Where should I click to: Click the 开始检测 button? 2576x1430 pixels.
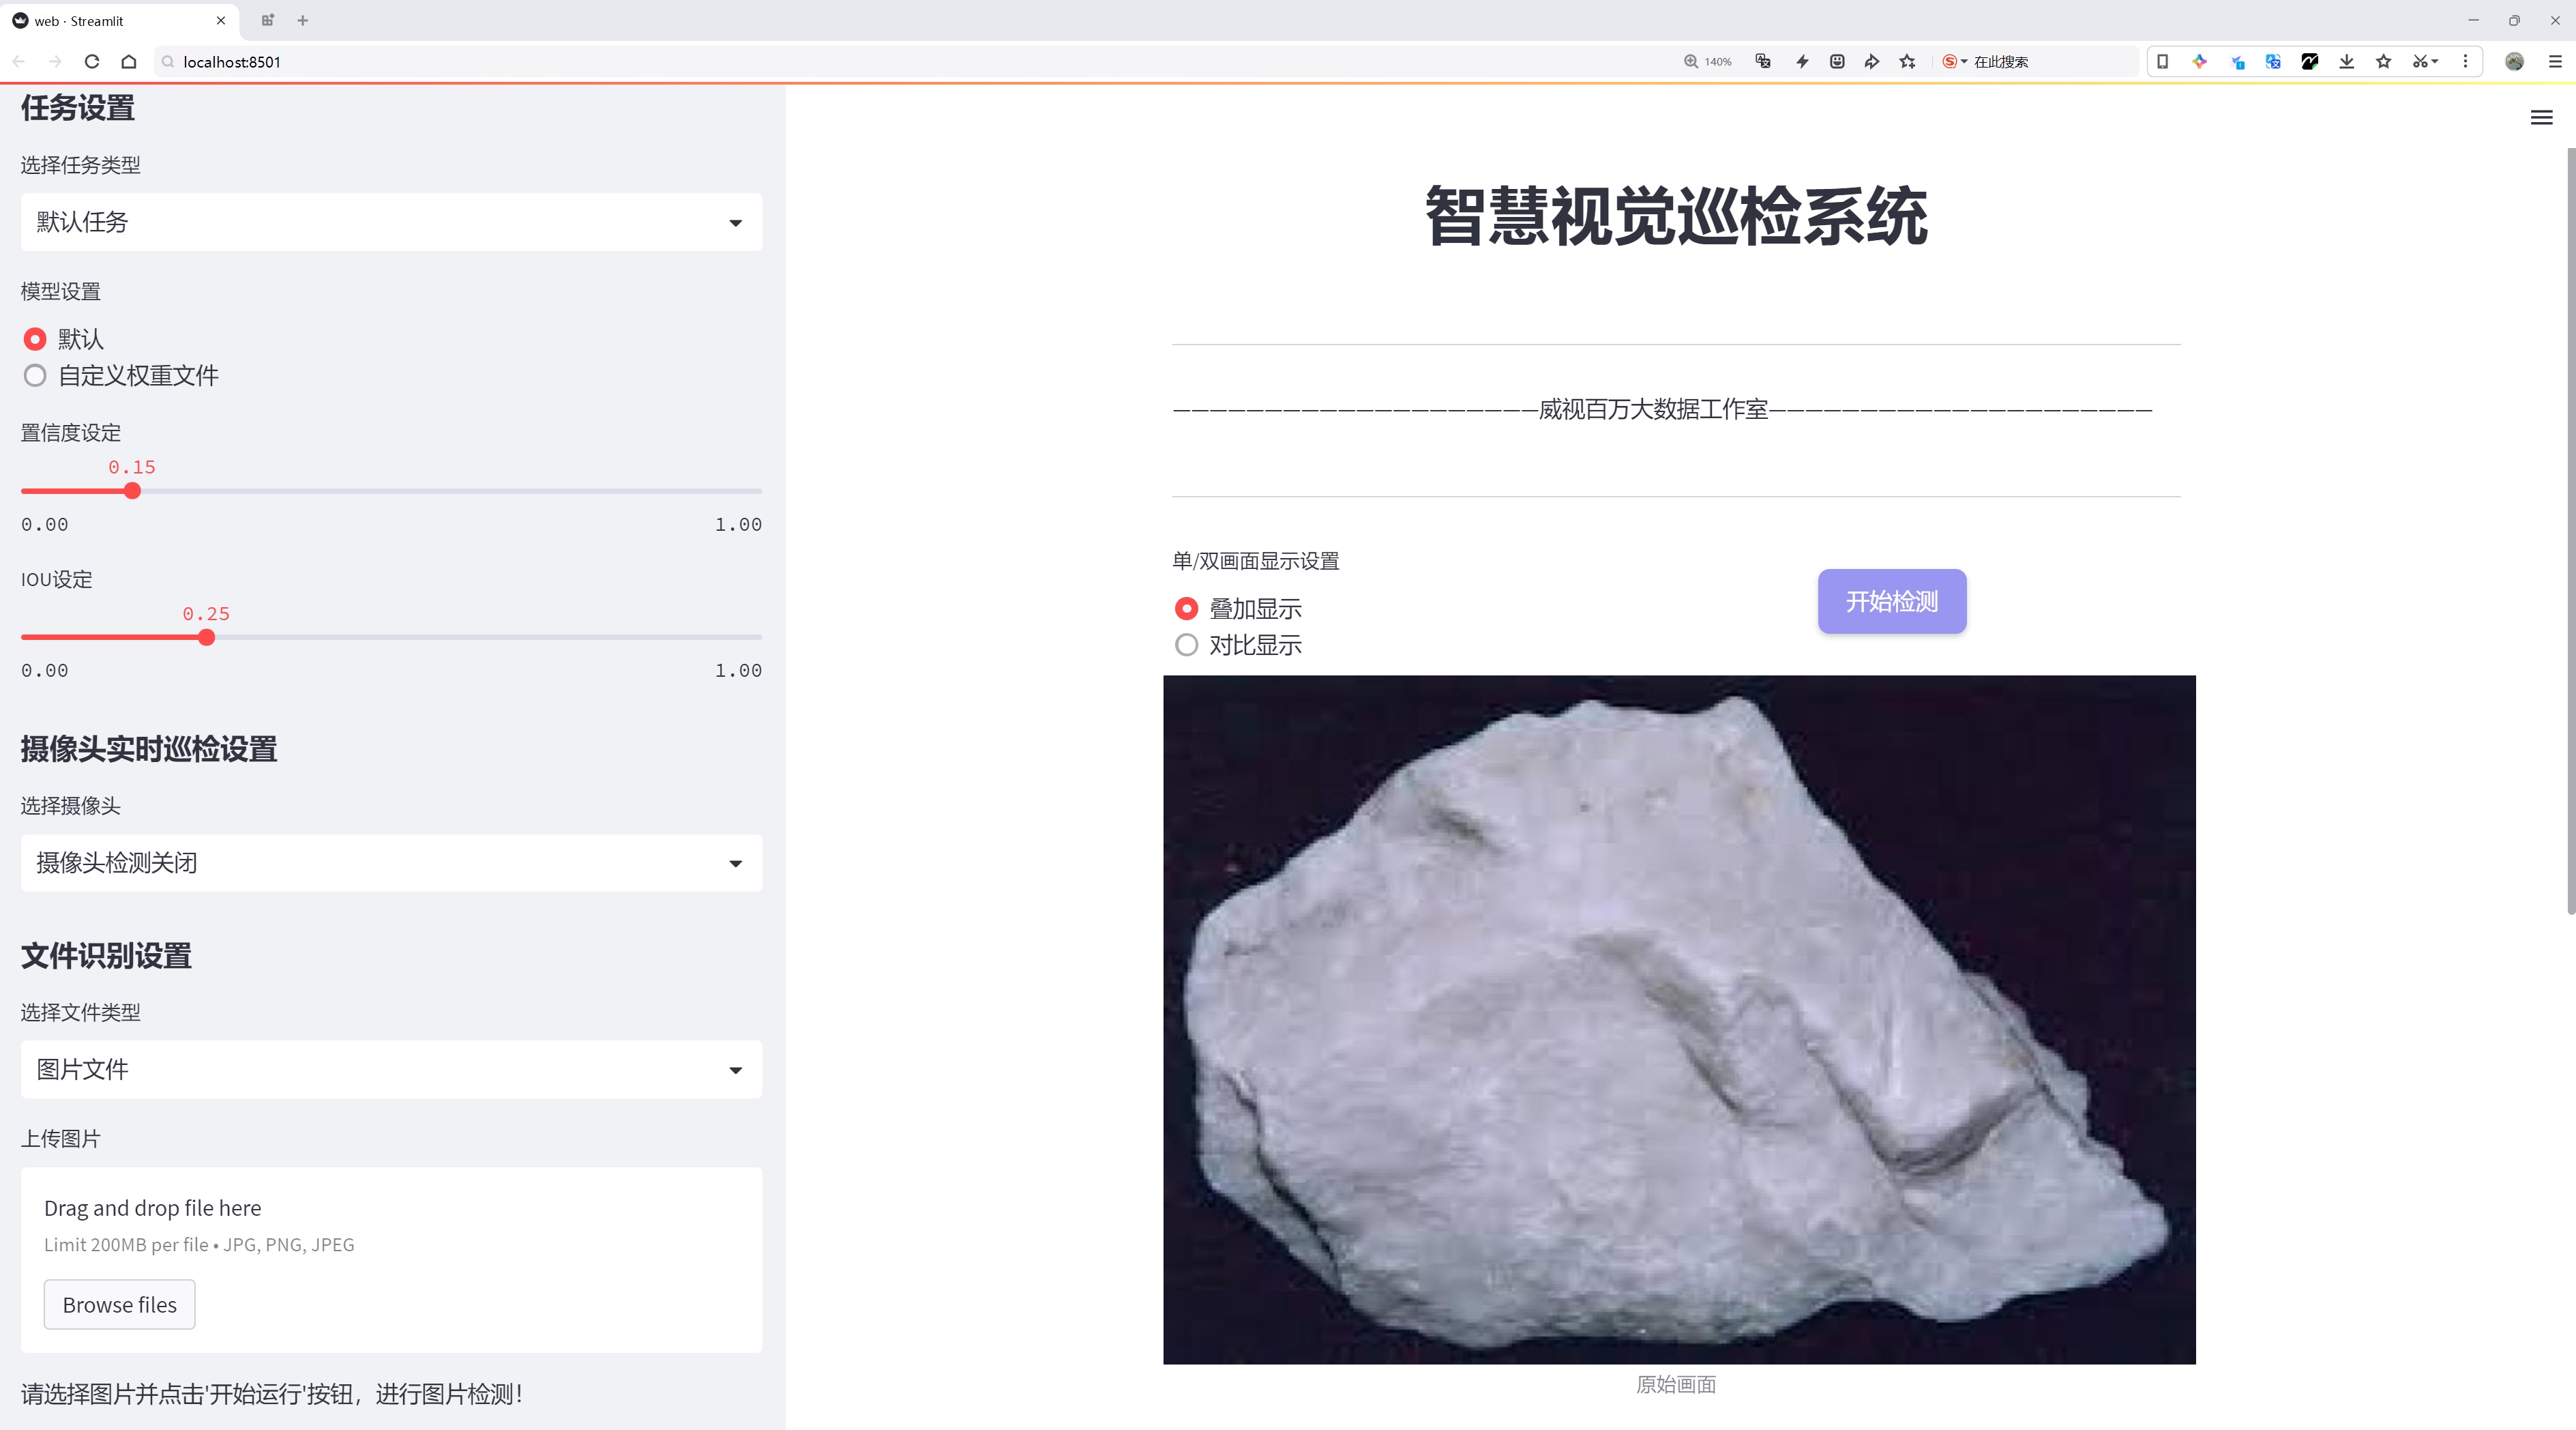pos(1891,601)
